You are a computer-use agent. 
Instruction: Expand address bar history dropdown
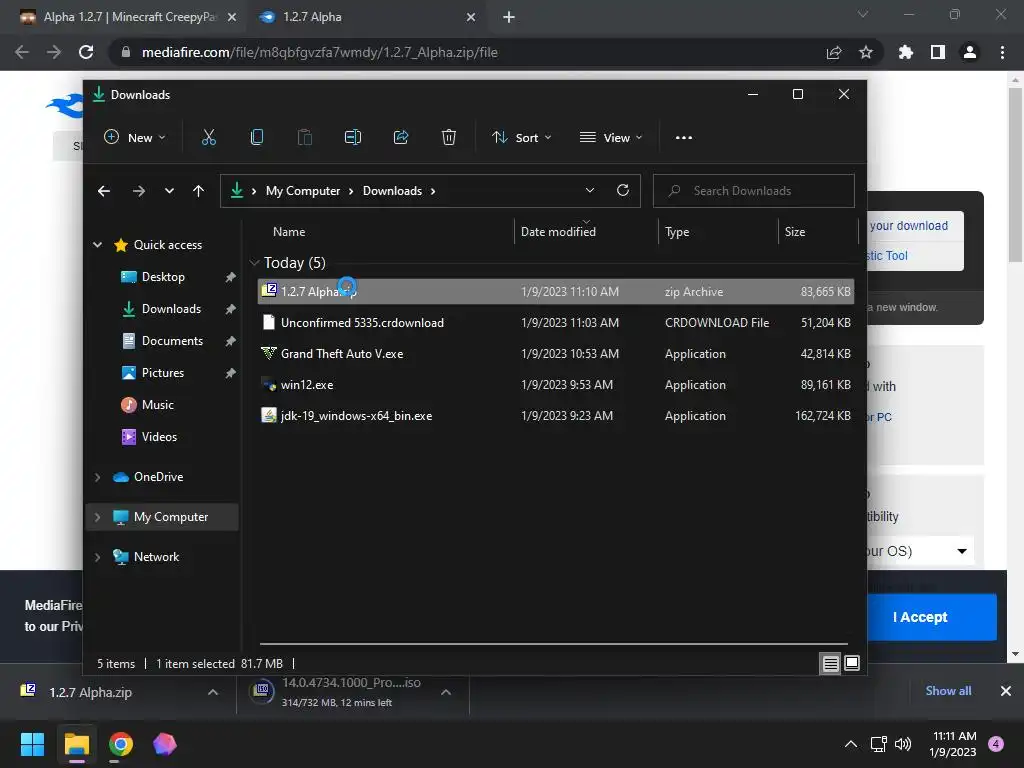pyautogui.click(x=590, y=190)
